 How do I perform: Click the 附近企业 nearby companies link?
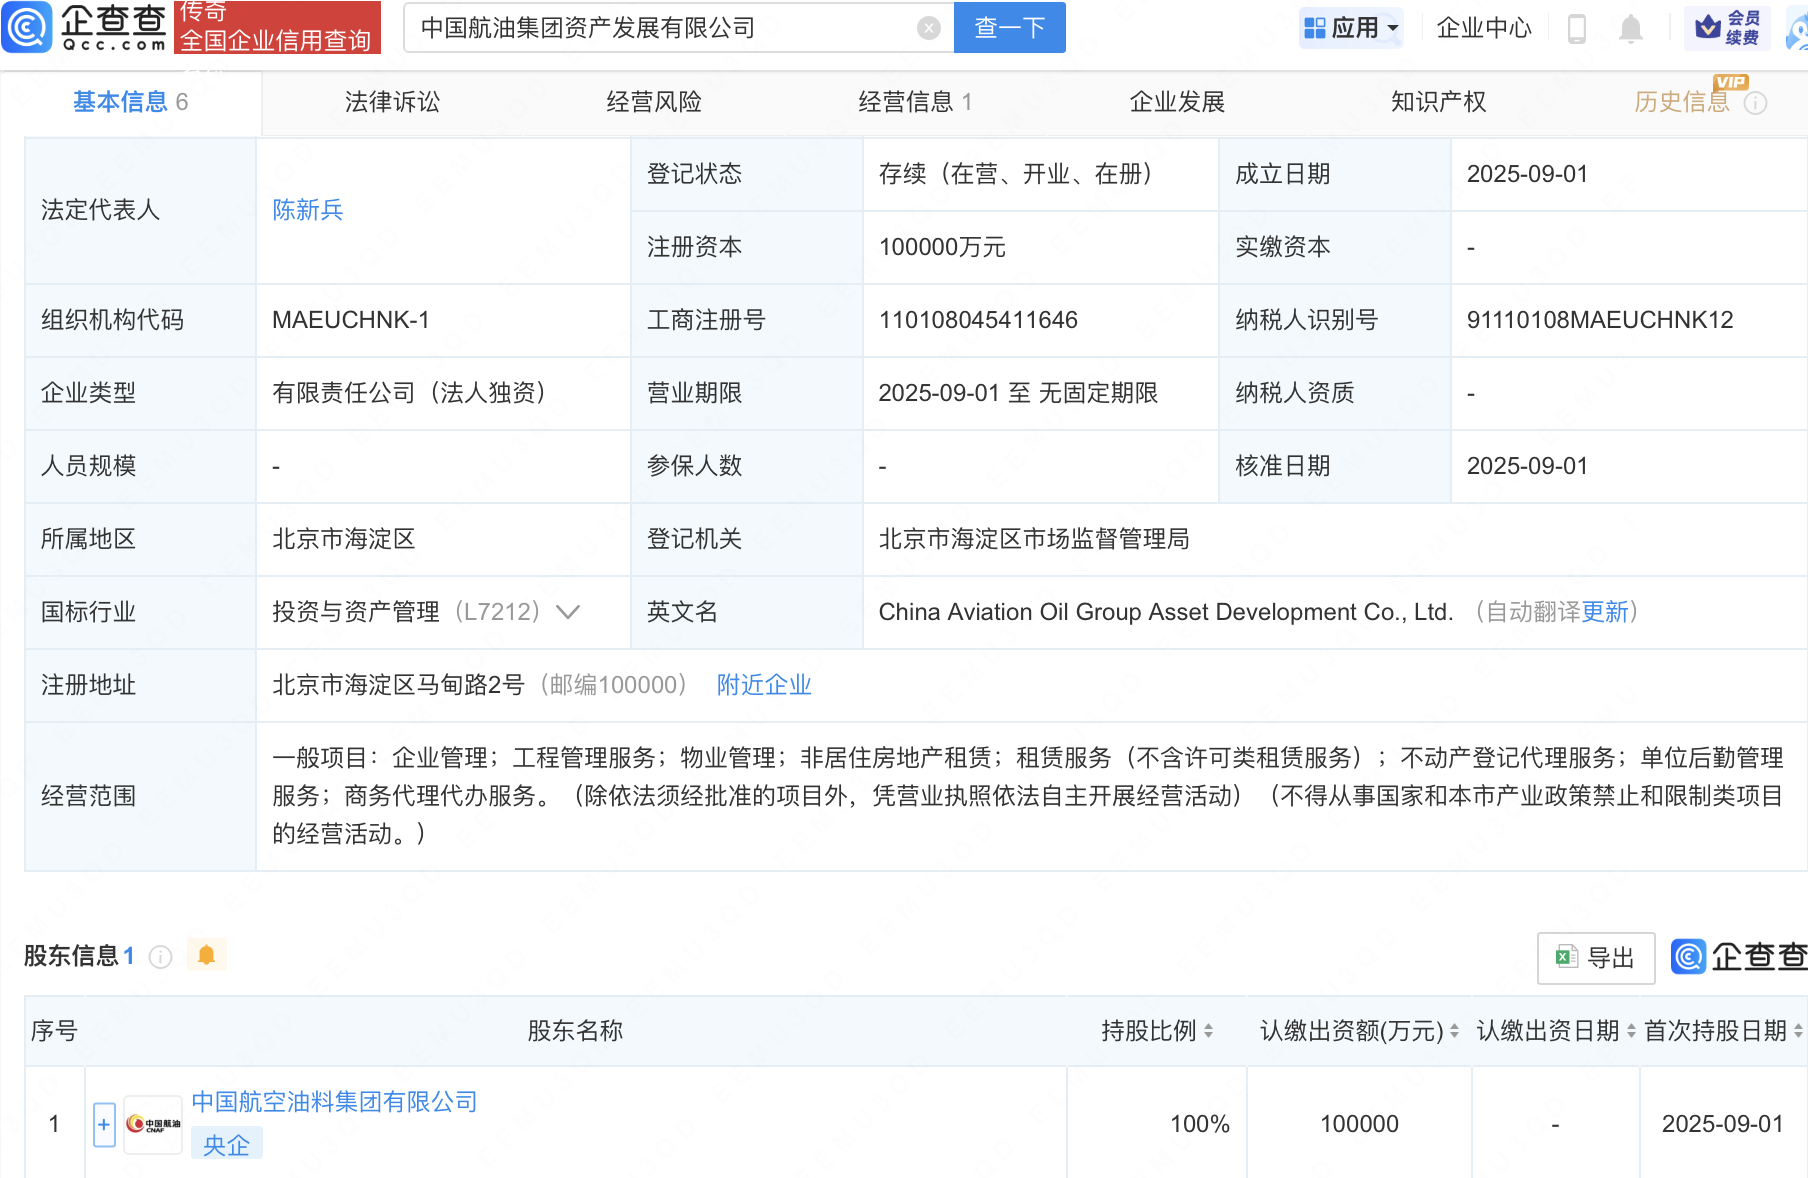764,685
